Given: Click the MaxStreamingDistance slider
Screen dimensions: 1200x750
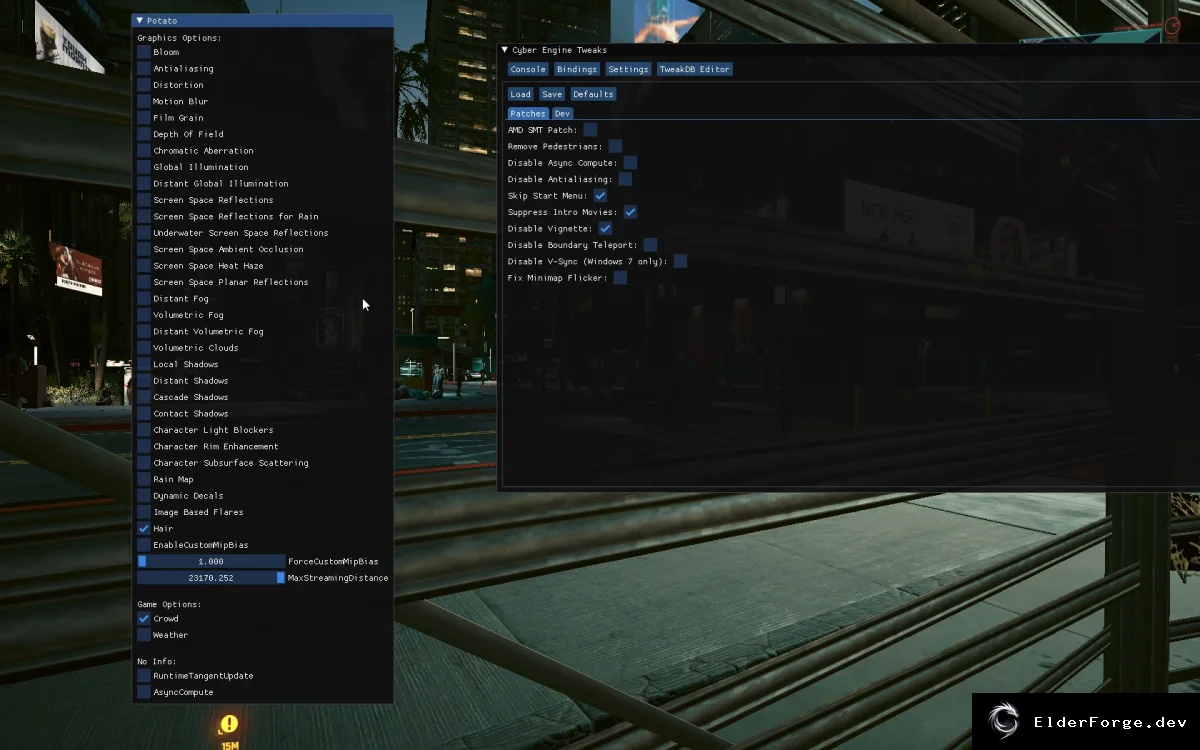Looking at the screenshot, I should tap(211, 578).
